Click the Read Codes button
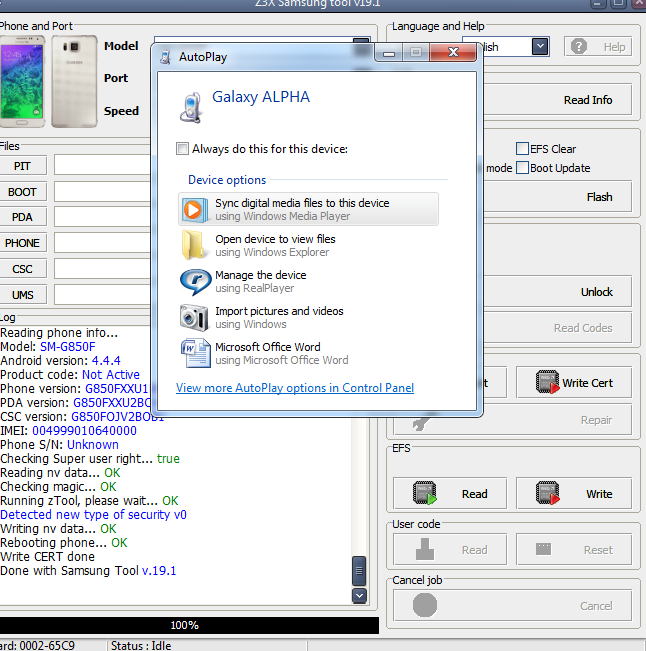This screenshot has height=651, width=646. pos(558,328)
